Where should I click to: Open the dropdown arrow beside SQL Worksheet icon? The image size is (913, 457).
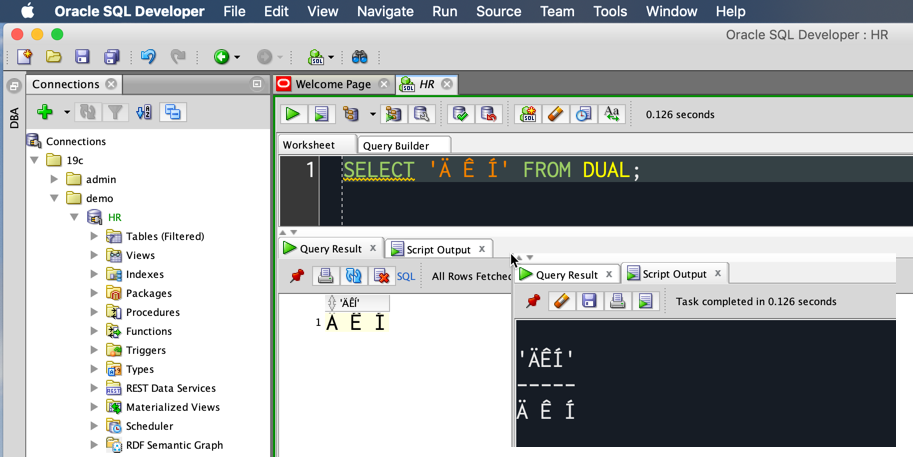(x=331, y=57)
